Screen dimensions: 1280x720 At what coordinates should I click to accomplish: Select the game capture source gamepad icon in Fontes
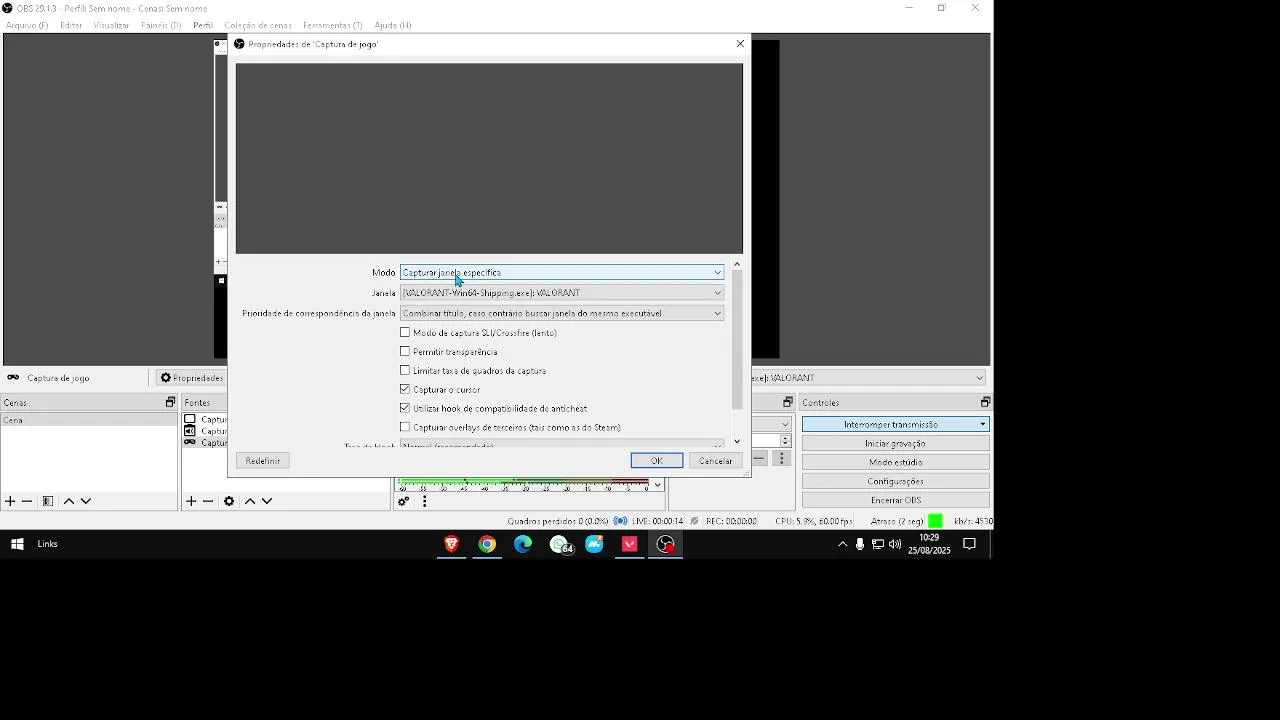point(190,442)
